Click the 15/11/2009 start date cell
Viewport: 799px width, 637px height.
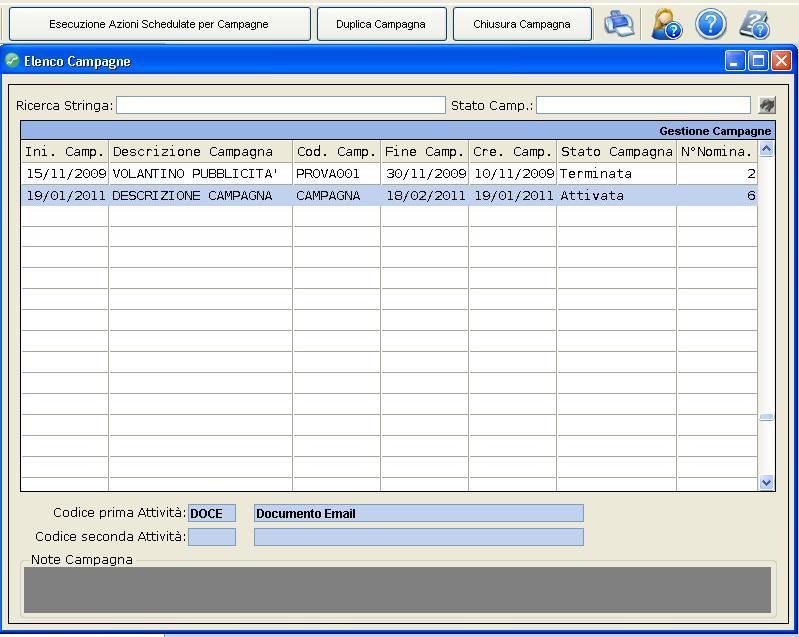point(65,174)
